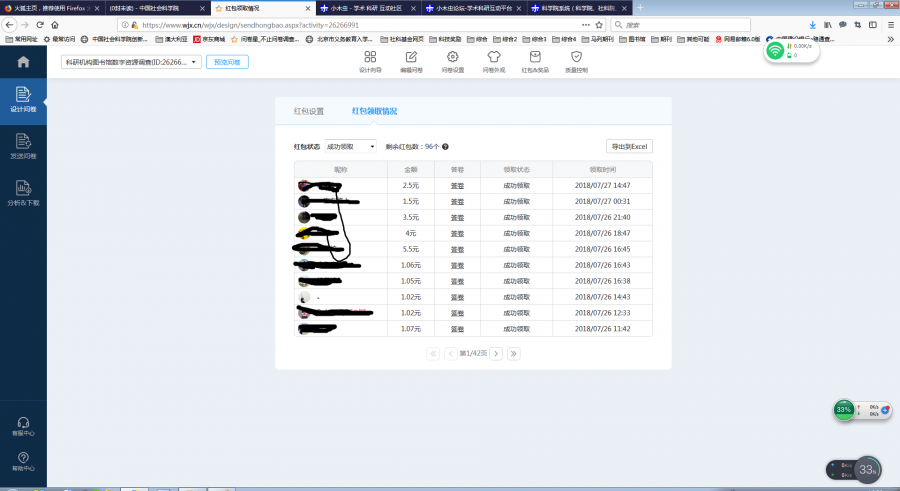The width and height of the screenshot is (900, 491).
Task: Go to the next page of results
Action: point(495,353)
